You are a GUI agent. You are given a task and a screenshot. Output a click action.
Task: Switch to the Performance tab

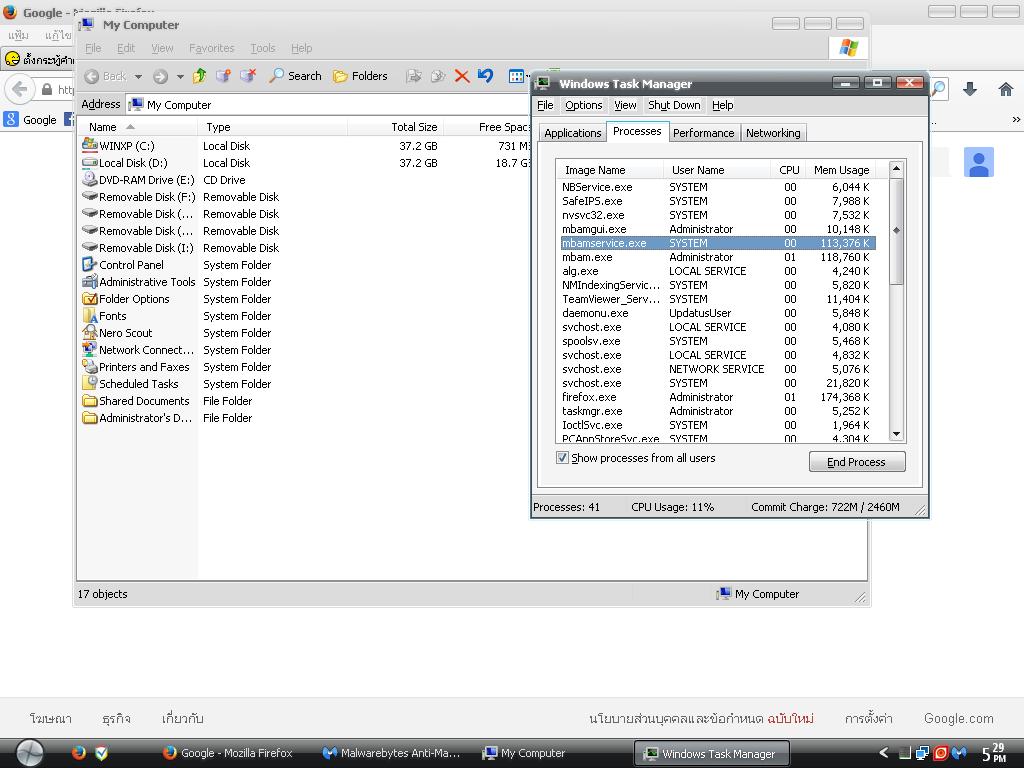pos(703,133)
